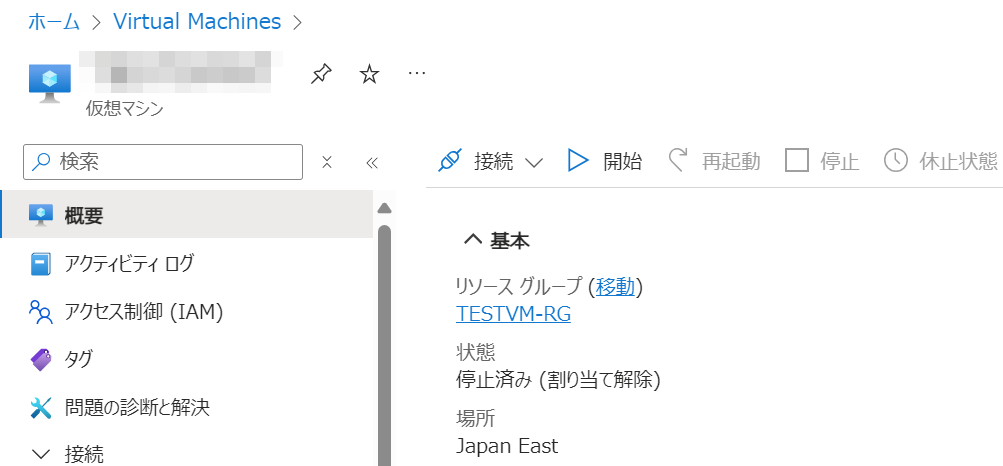Click the 再起動 (Restart) icon
Image resolution: width=1003 pixels, height=466 pixels.
click(679, 161)
